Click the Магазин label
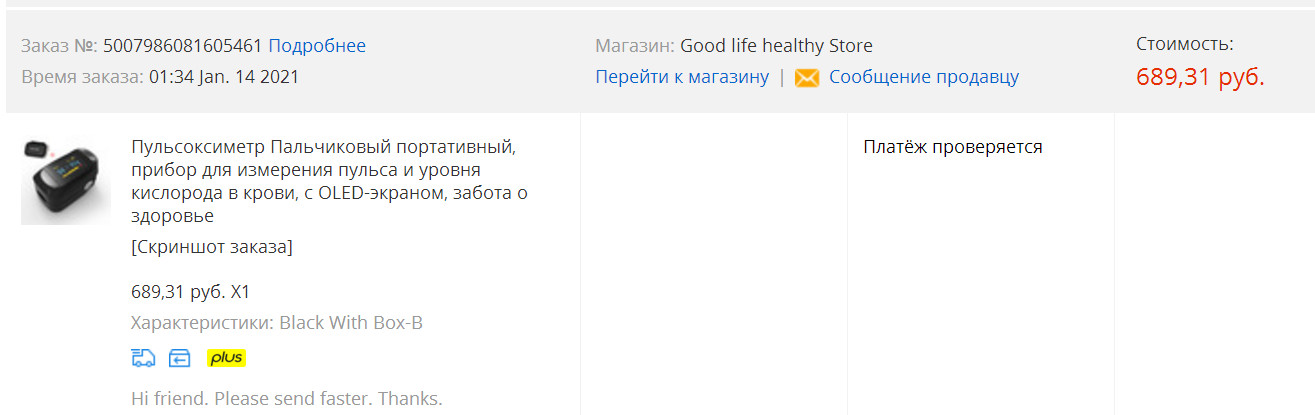This screenshot has width=1315, height=415. click(x=635, y=46)
